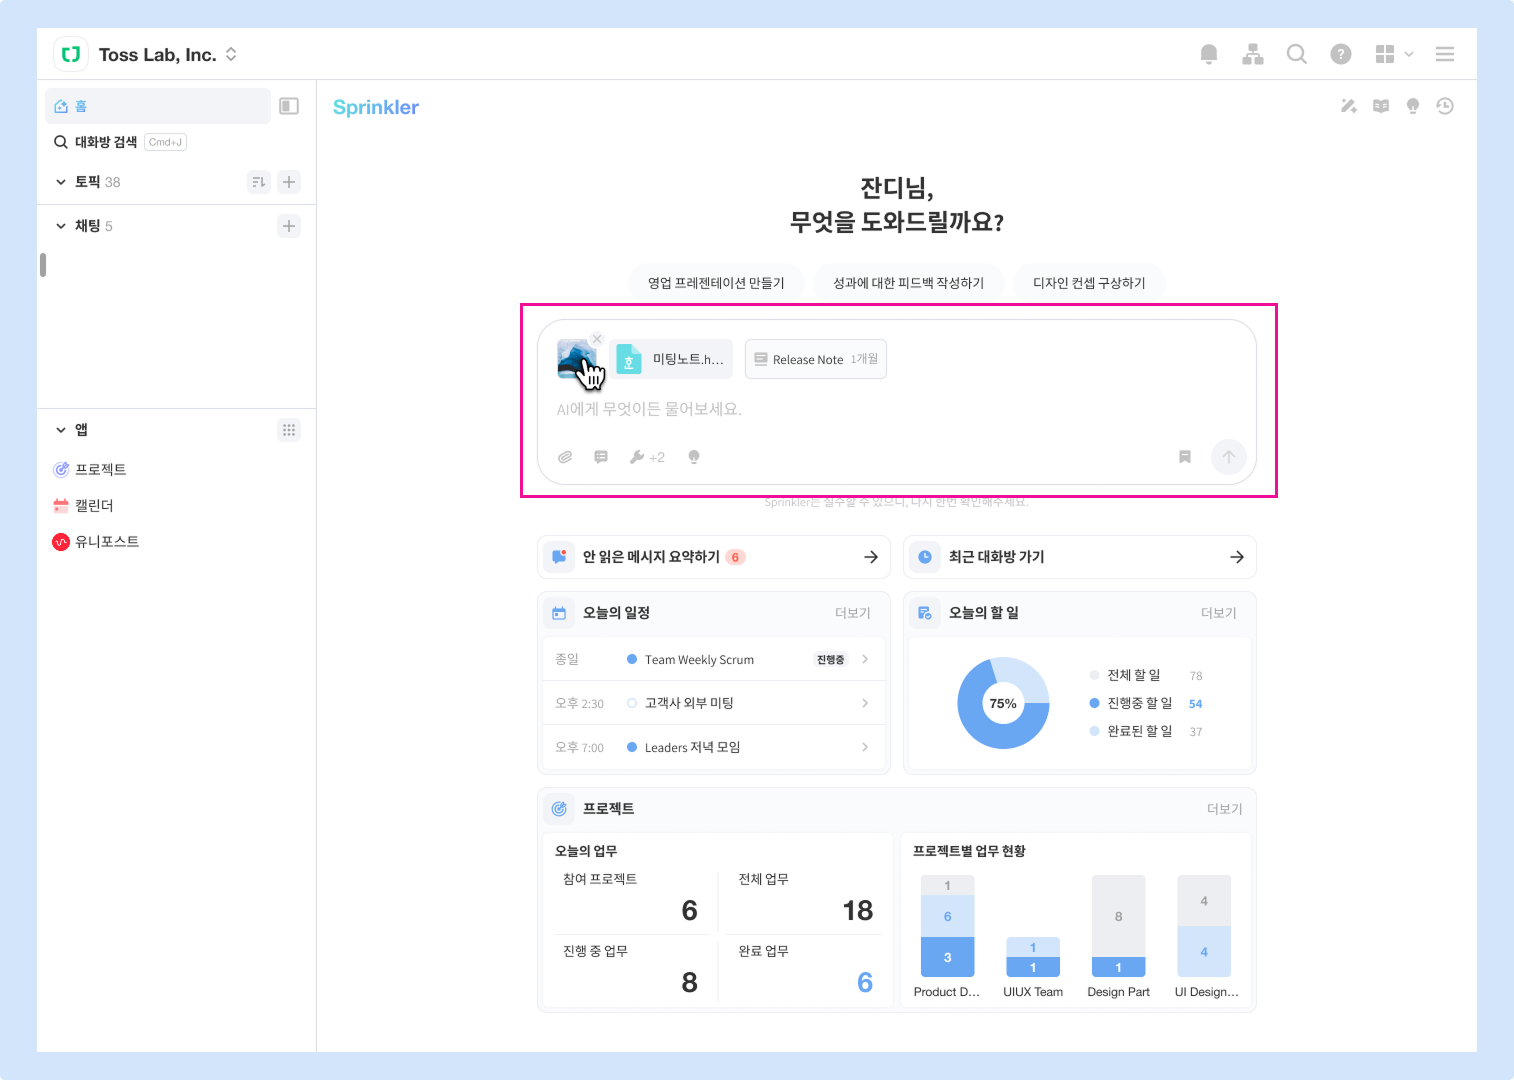Open the 앱 grid icon in sidebar

289,430
